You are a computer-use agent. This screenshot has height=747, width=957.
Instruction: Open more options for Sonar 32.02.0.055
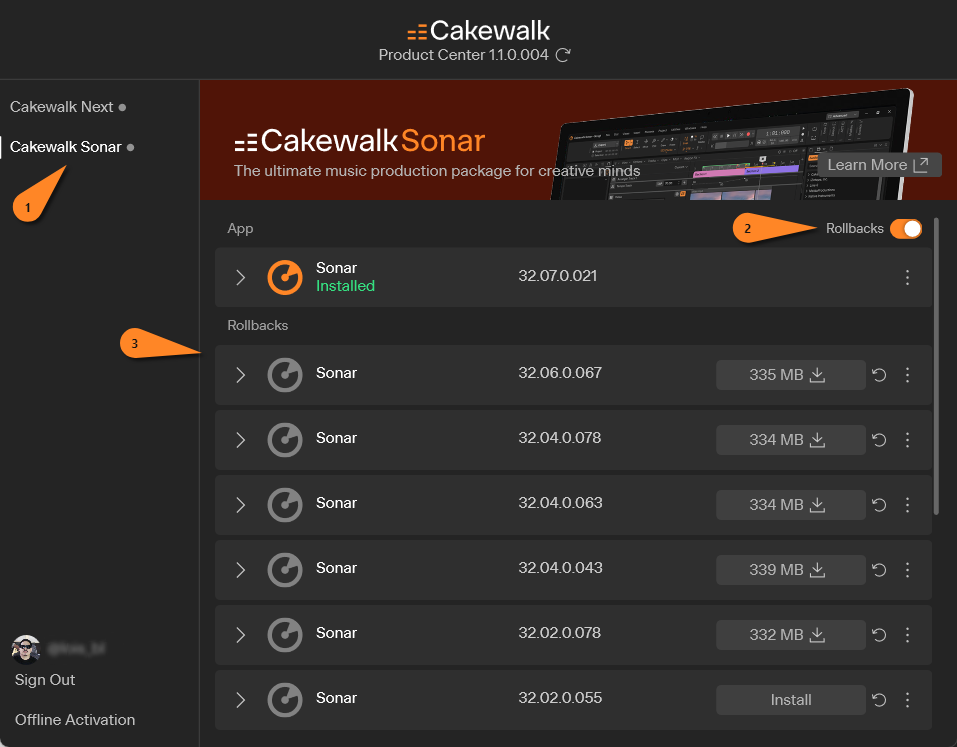(x=908, y=700)
